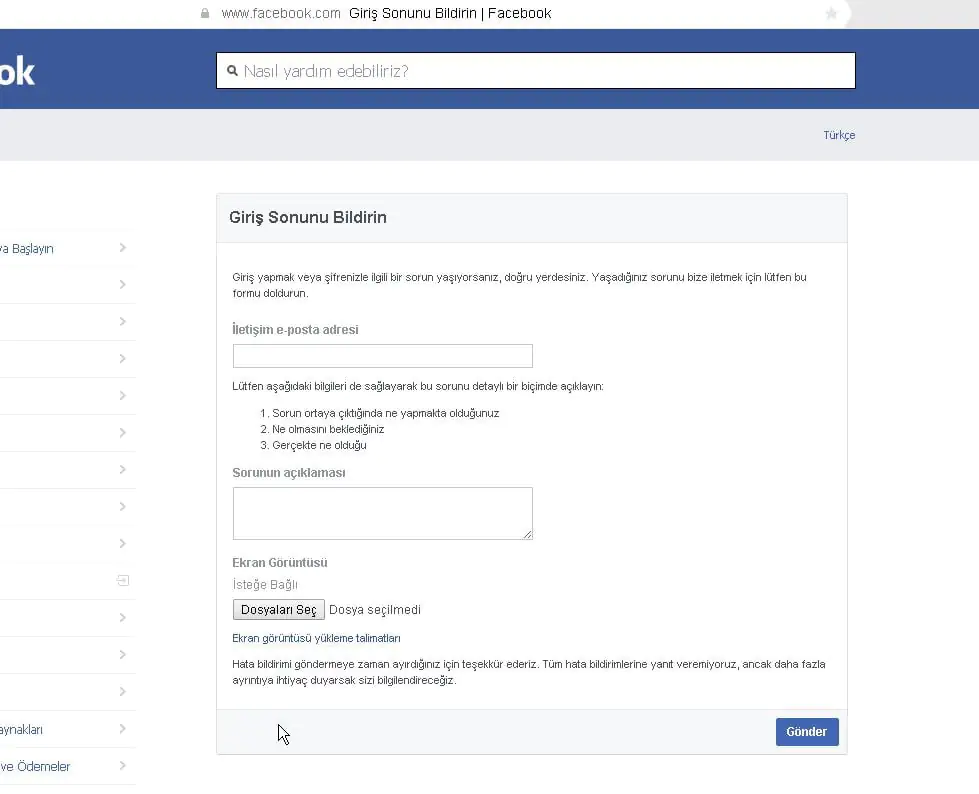Expand the '...ya Başlayın' sidebar entry chevron
Viewport: 979px width, 794px height.
click(121, 247)
